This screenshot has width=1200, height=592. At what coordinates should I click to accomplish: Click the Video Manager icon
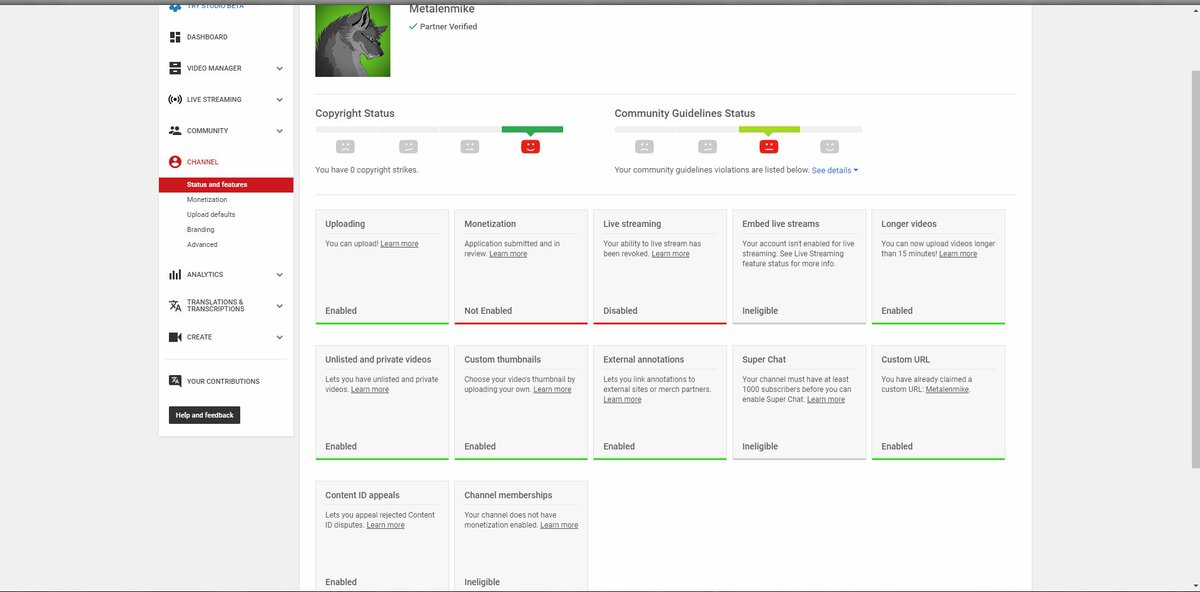pos(175,68)
